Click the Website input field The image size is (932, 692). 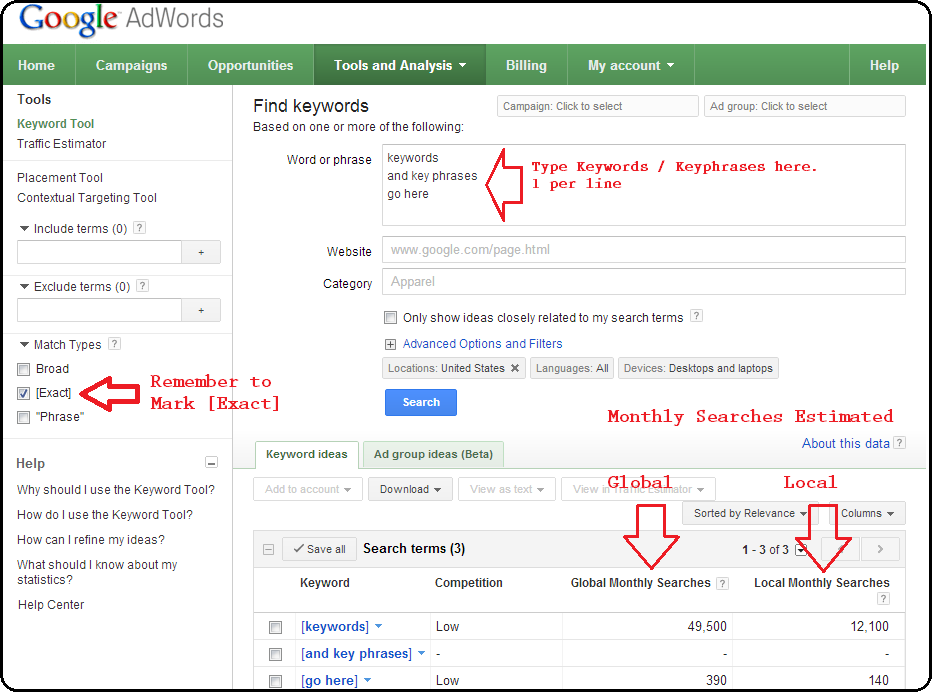click(x=644, y=250)
